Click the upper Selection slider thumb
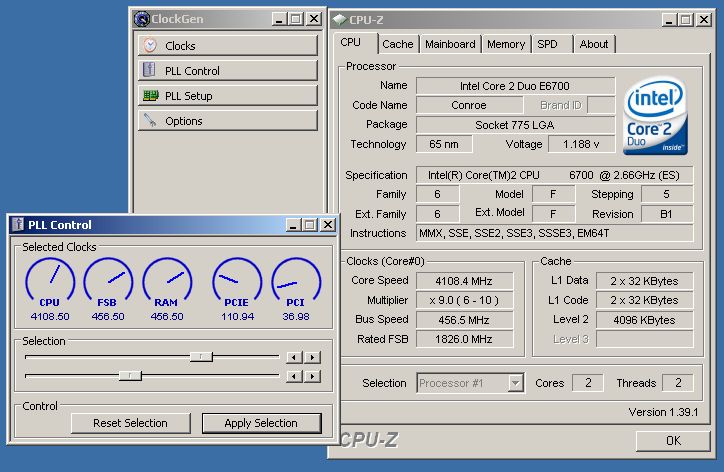Viewport: 724px width, 472px height. click(x=201, y=357)
